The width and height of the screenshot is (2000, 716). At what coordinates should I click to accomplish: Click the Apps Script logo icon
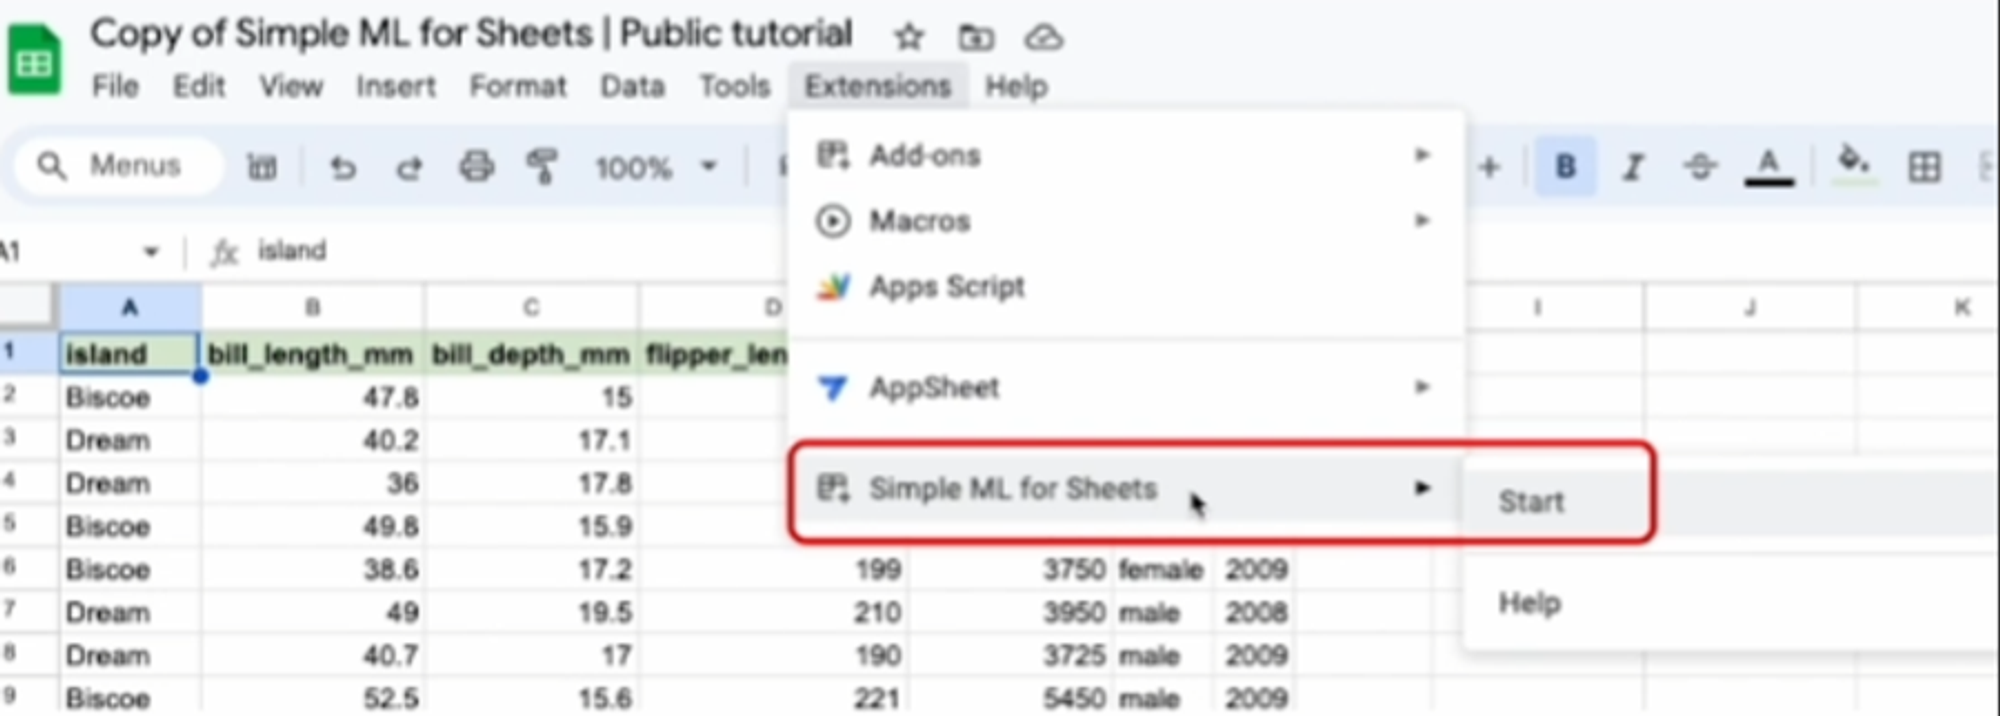tap(833, 287)
